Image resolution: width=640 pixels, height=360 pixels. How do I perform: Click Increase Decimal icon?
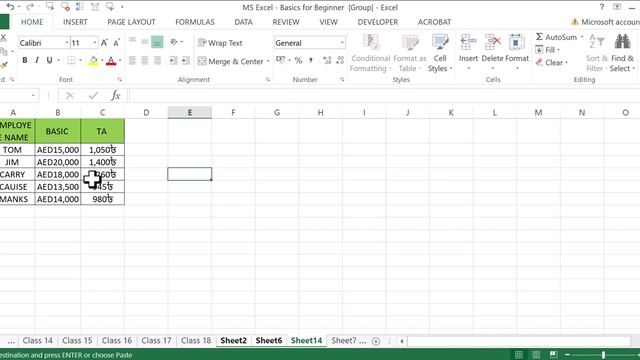[x=327, y=60]
